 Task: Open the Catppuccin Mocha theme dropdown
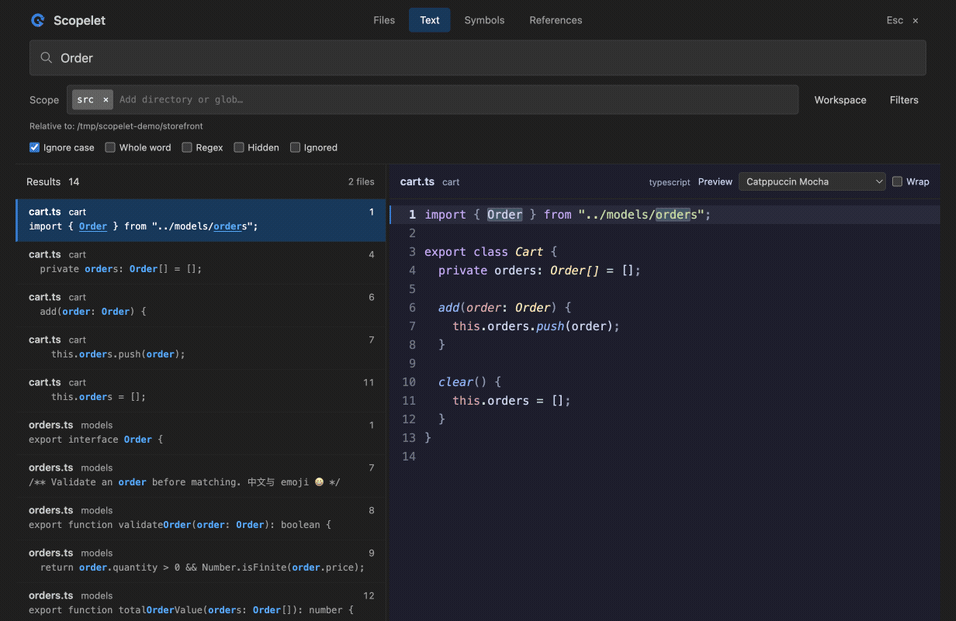[812, 182]
